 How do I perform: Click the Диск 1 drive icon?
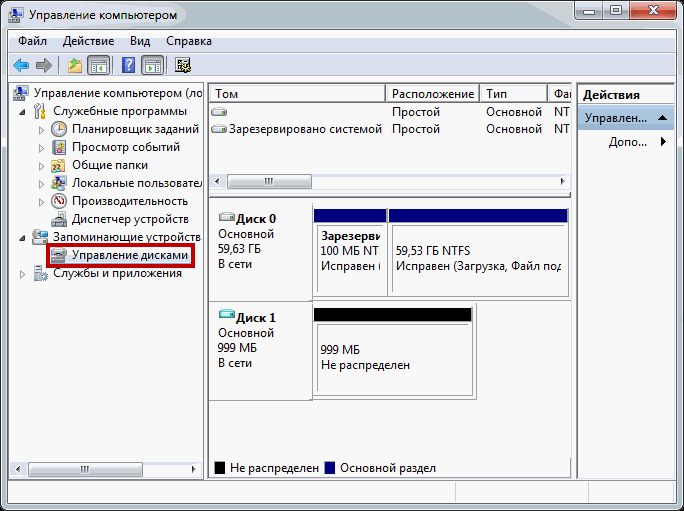point(226,313)
